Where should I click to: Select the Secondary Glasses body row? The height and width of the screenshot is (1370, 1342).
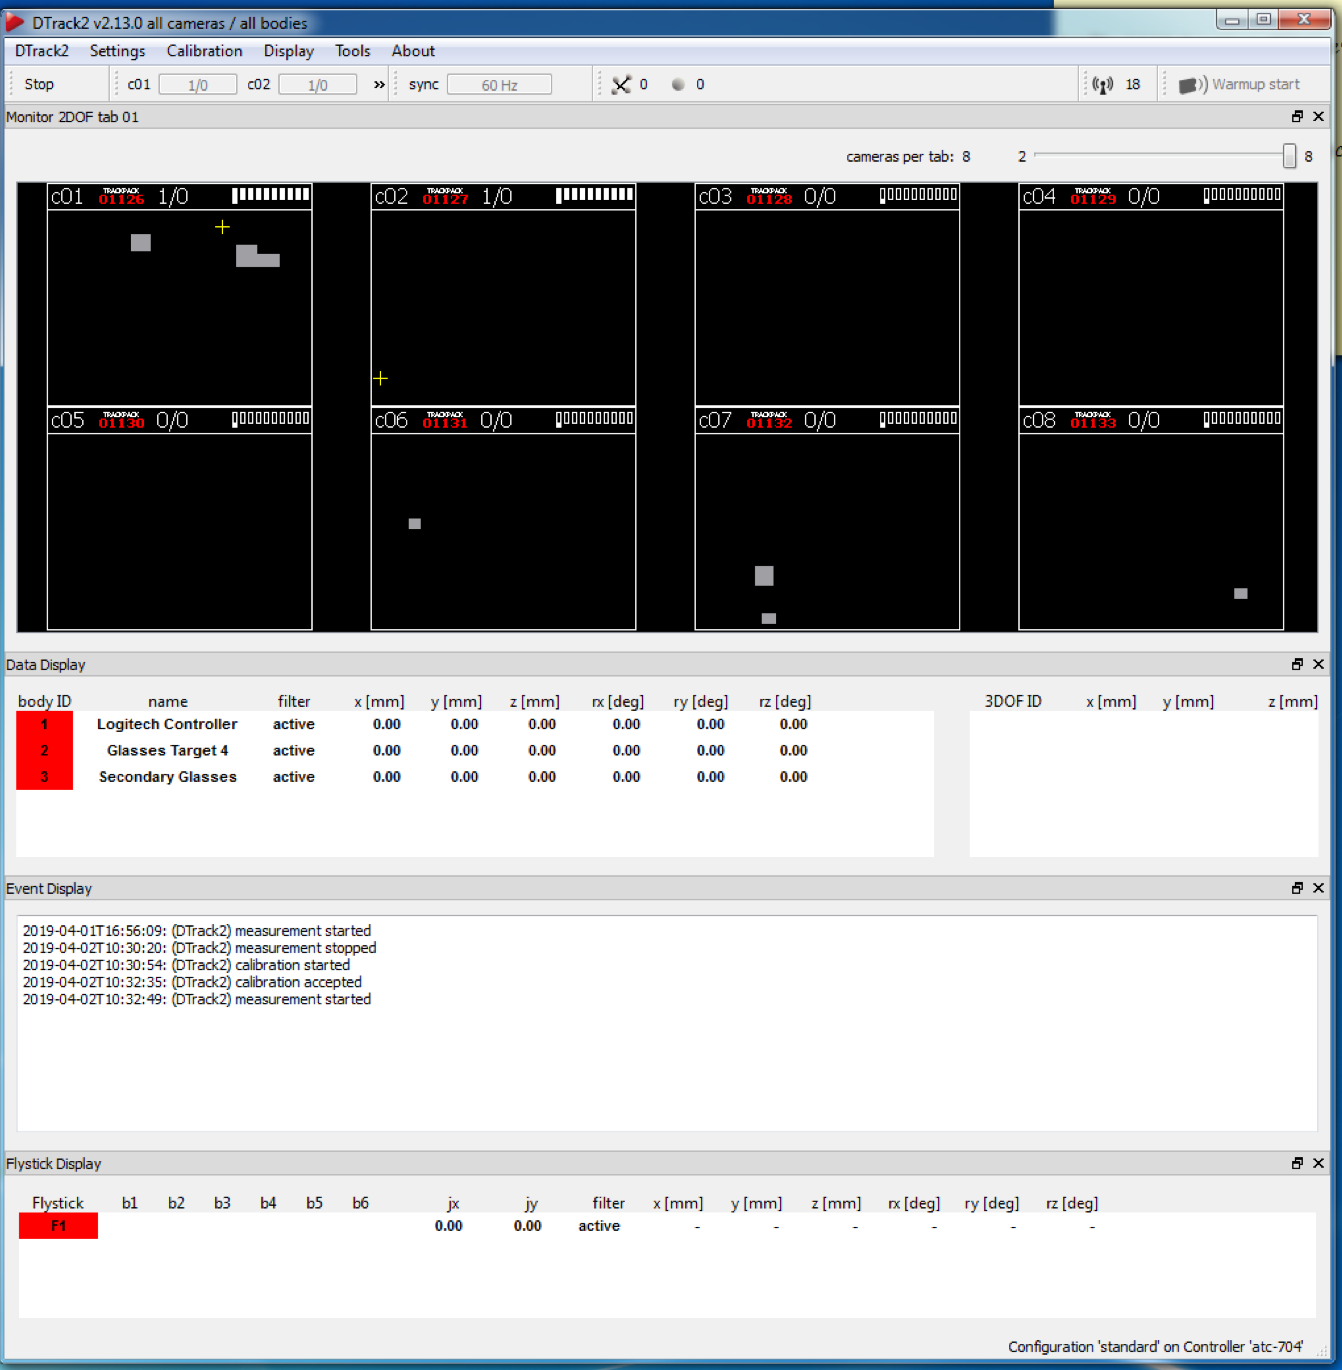tap(168, 777)
